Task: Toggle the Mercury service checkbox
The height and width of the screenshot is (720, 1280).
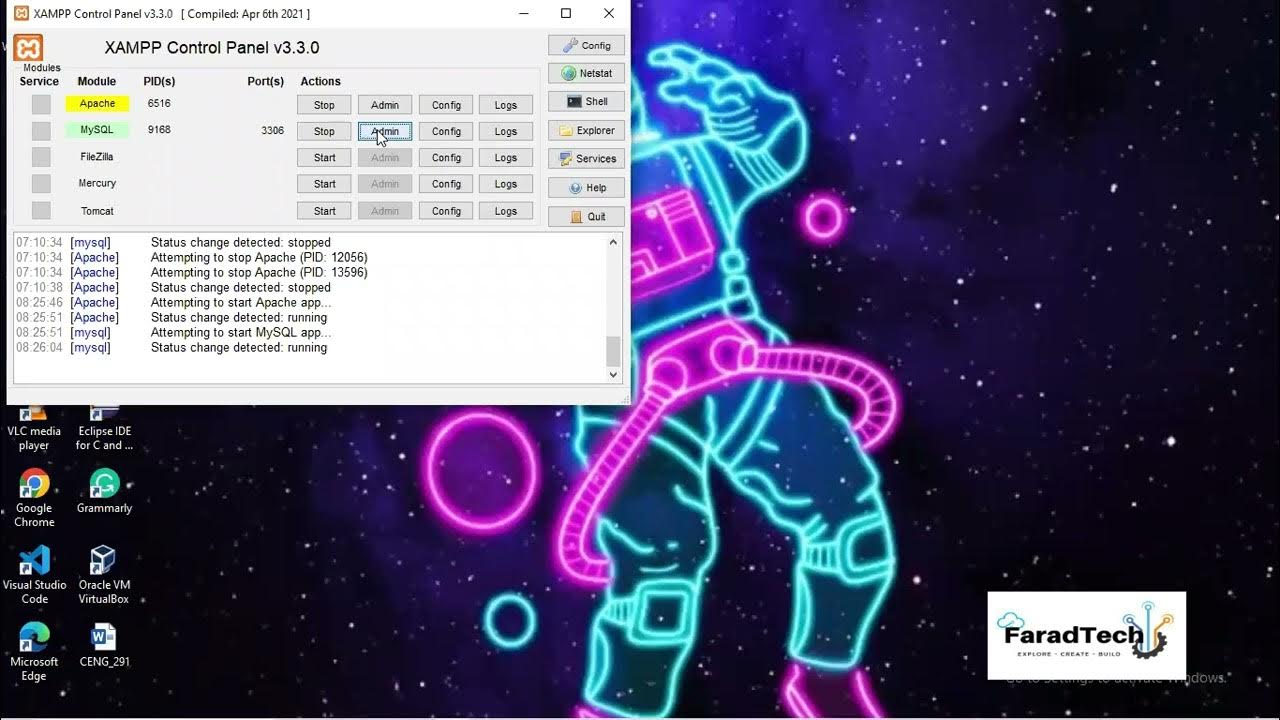Action: (41, 183)
